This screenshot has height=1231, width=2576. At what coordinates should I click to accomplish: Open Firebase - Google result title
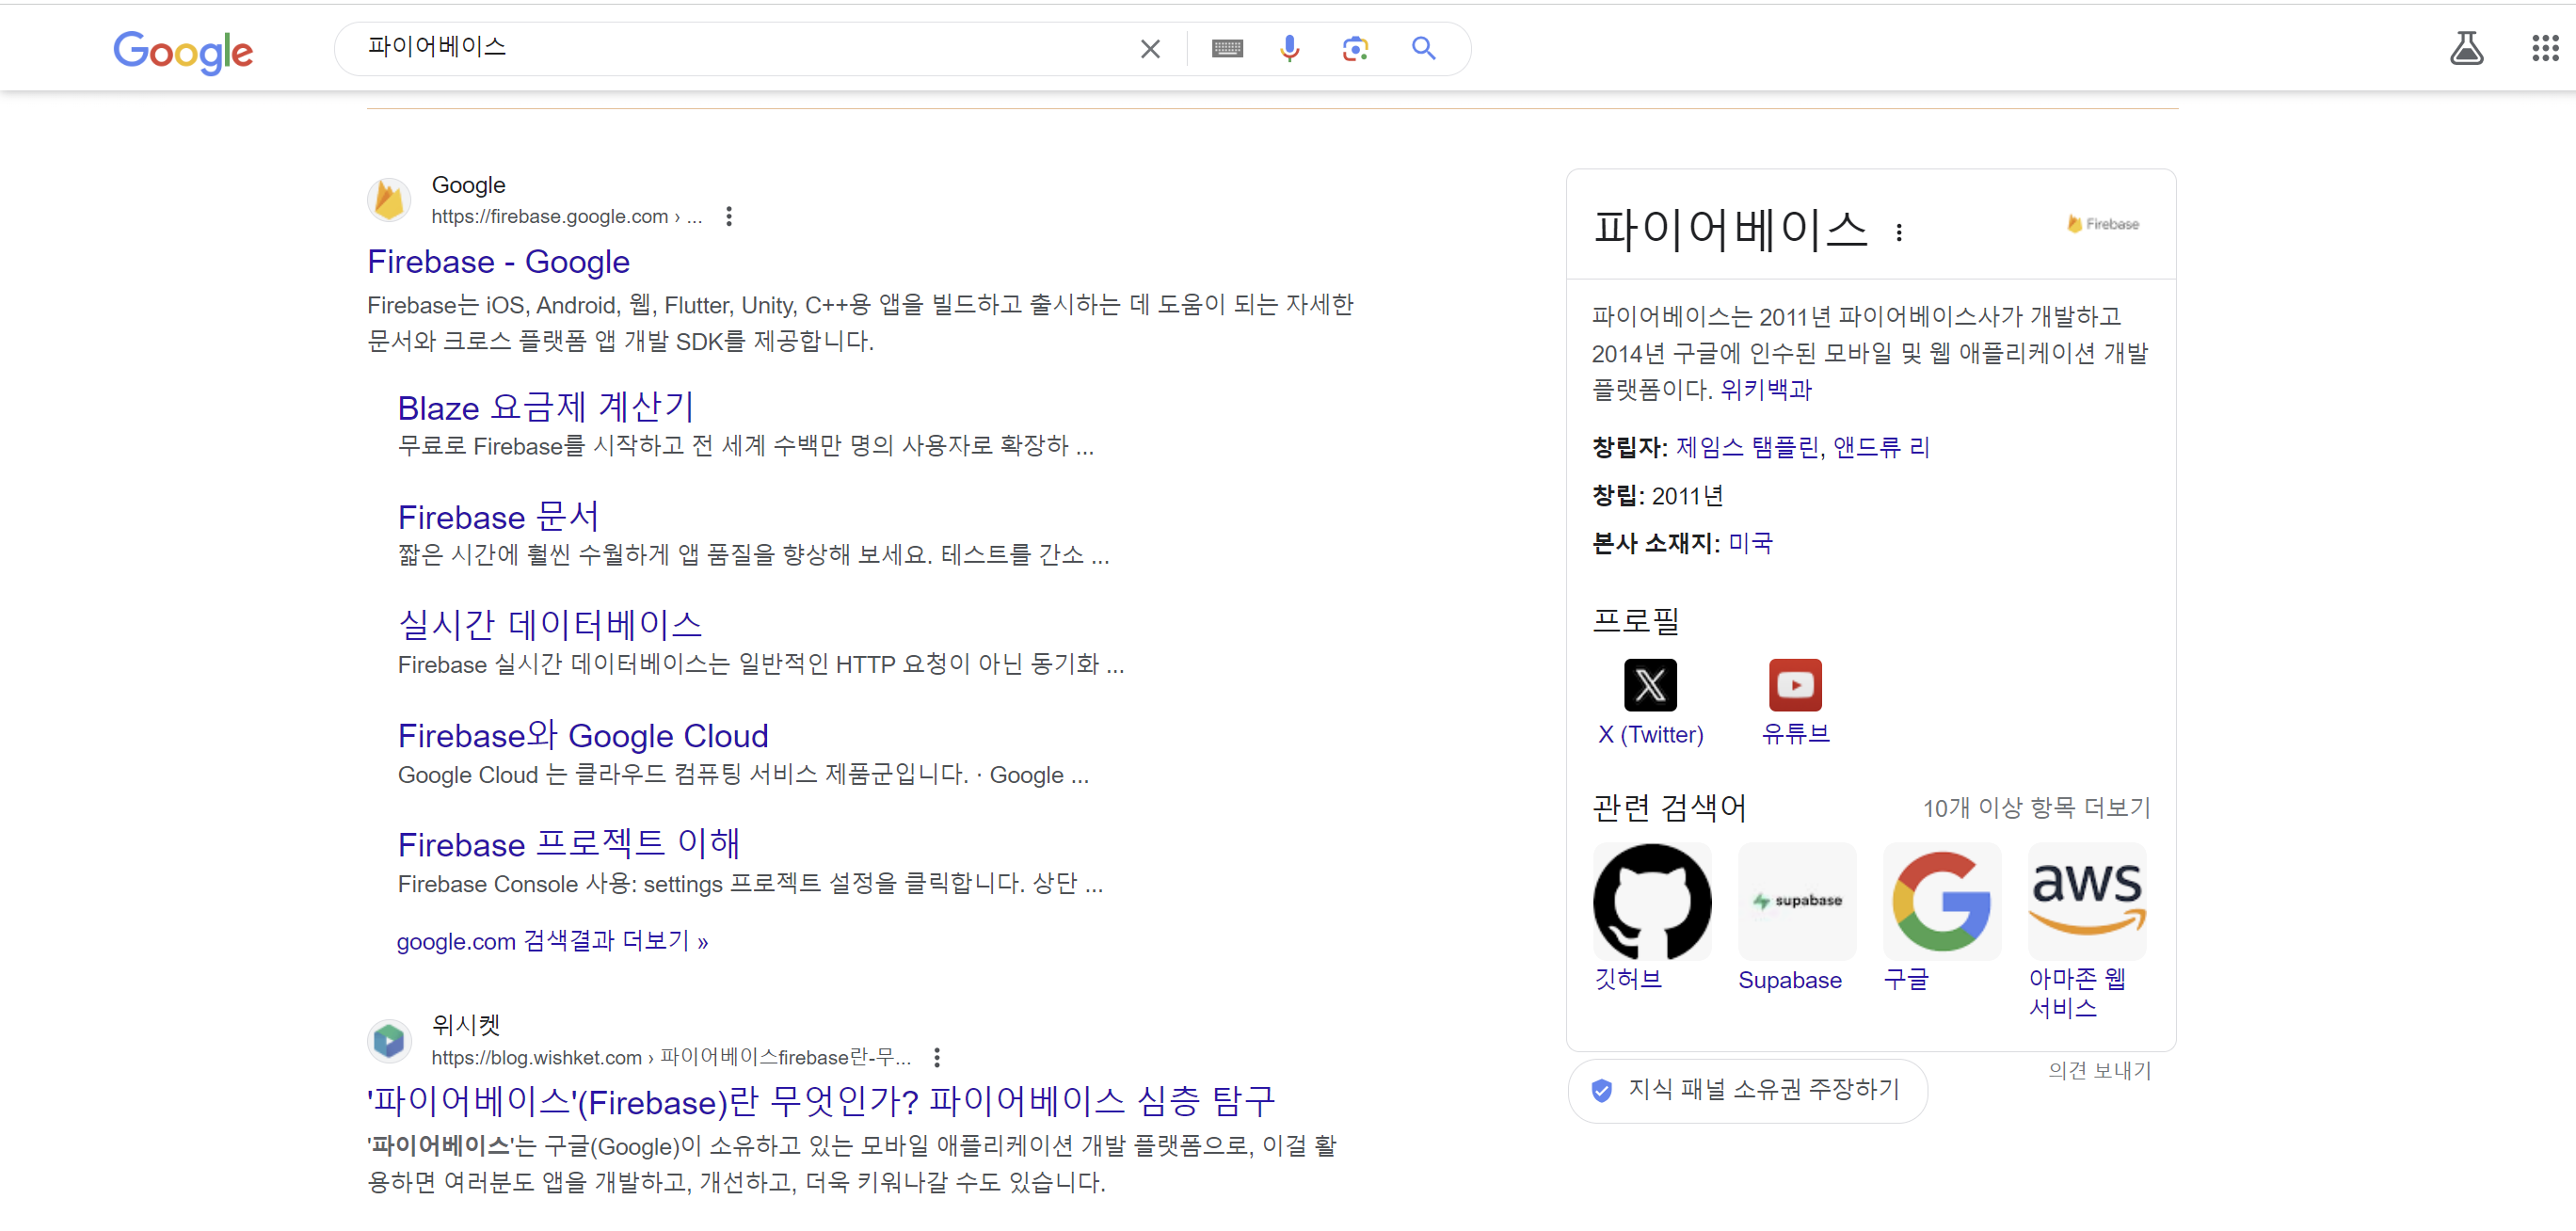click(x=498, y=262)
